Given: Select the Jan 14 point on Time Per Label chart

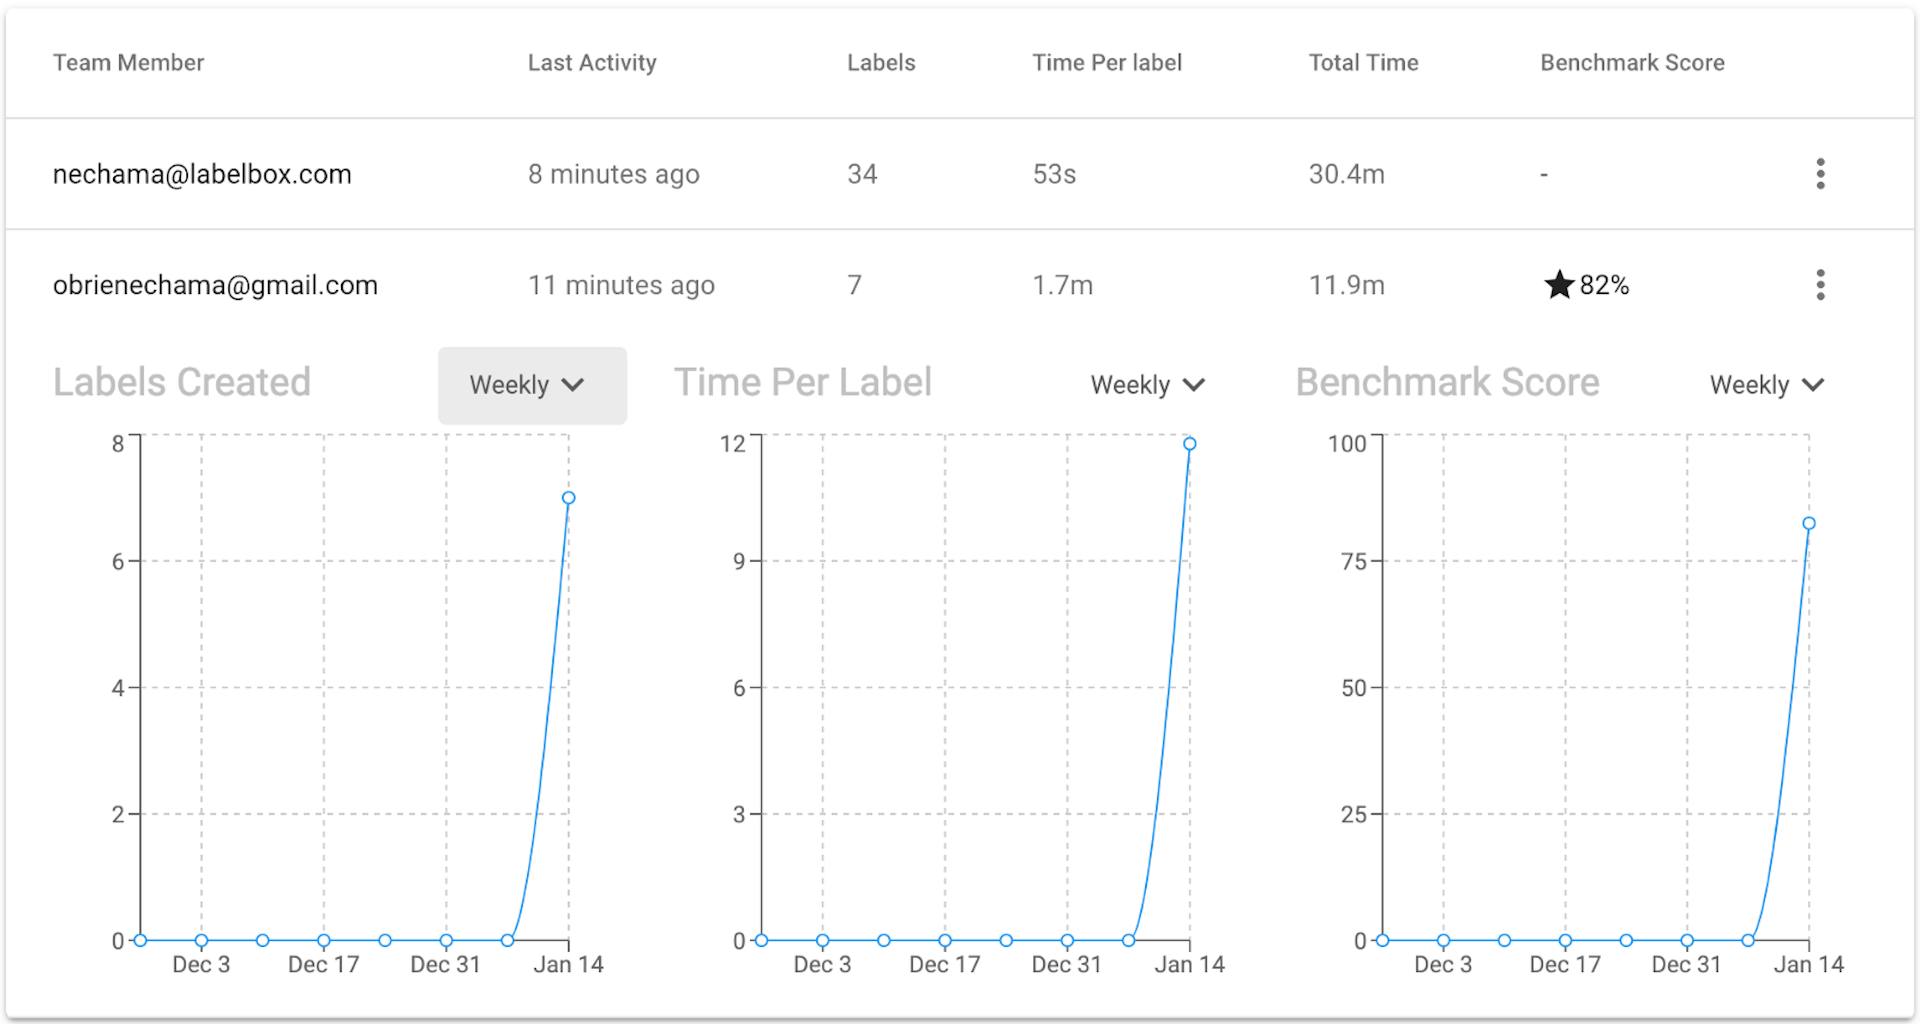Looking at the screenshot, I should point(1189,443).
